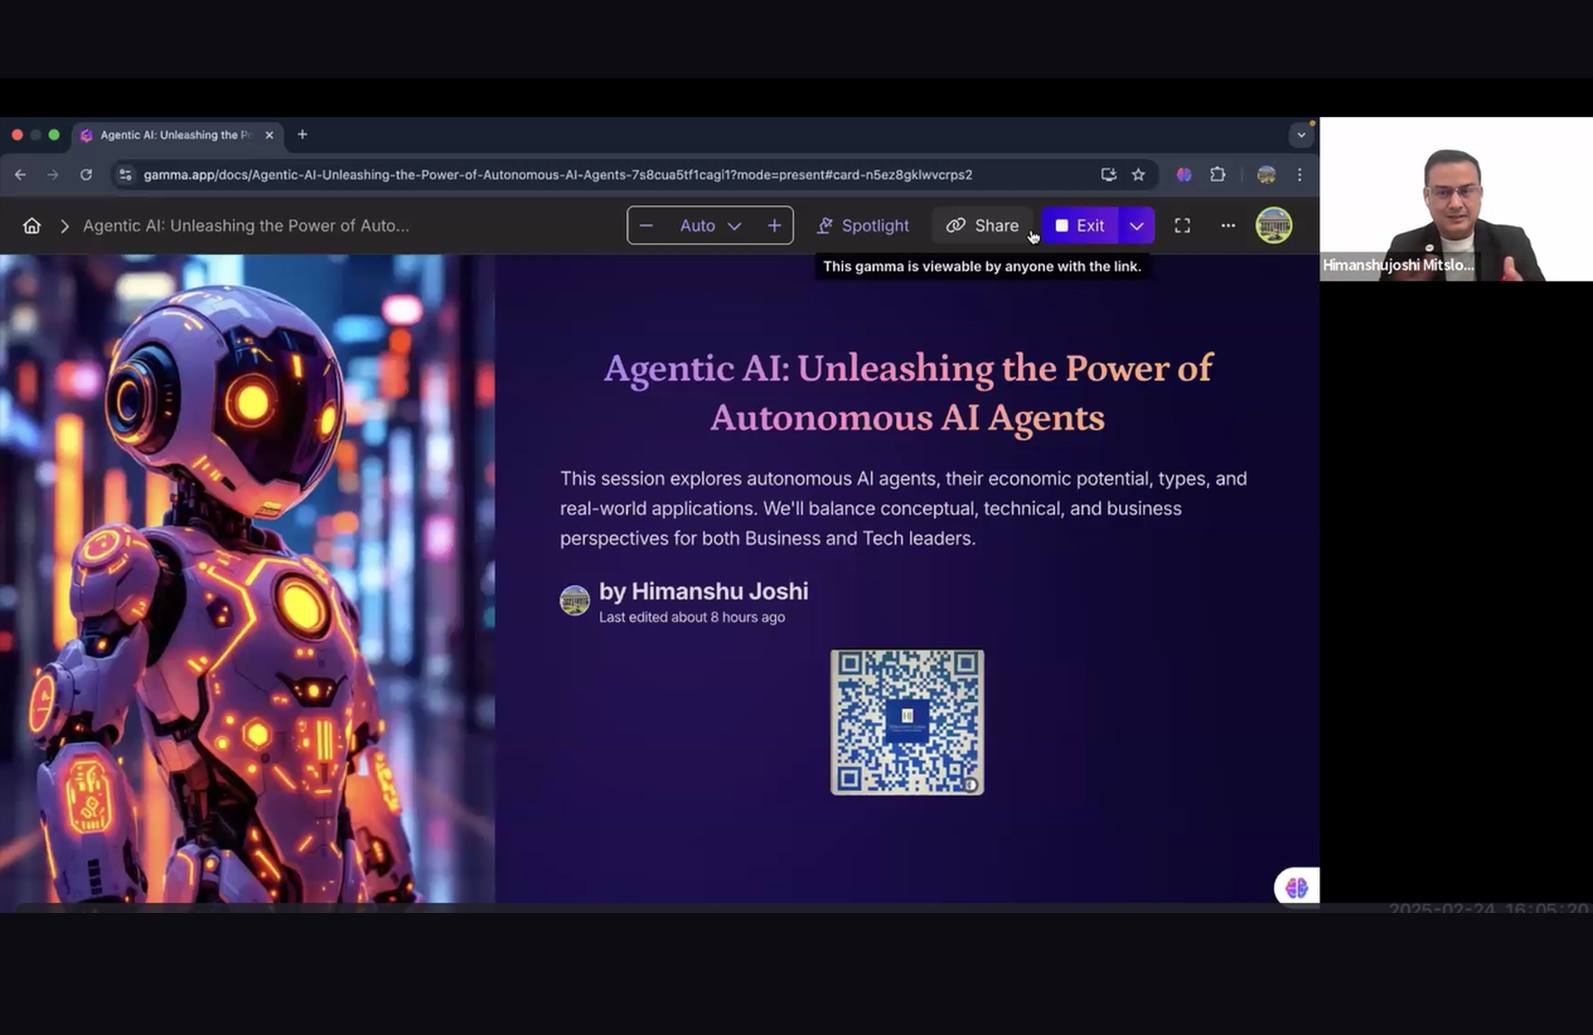Open the browser extensions puzzle icon
This screenshot has width=1593, height=1035.
[1217, 175]
